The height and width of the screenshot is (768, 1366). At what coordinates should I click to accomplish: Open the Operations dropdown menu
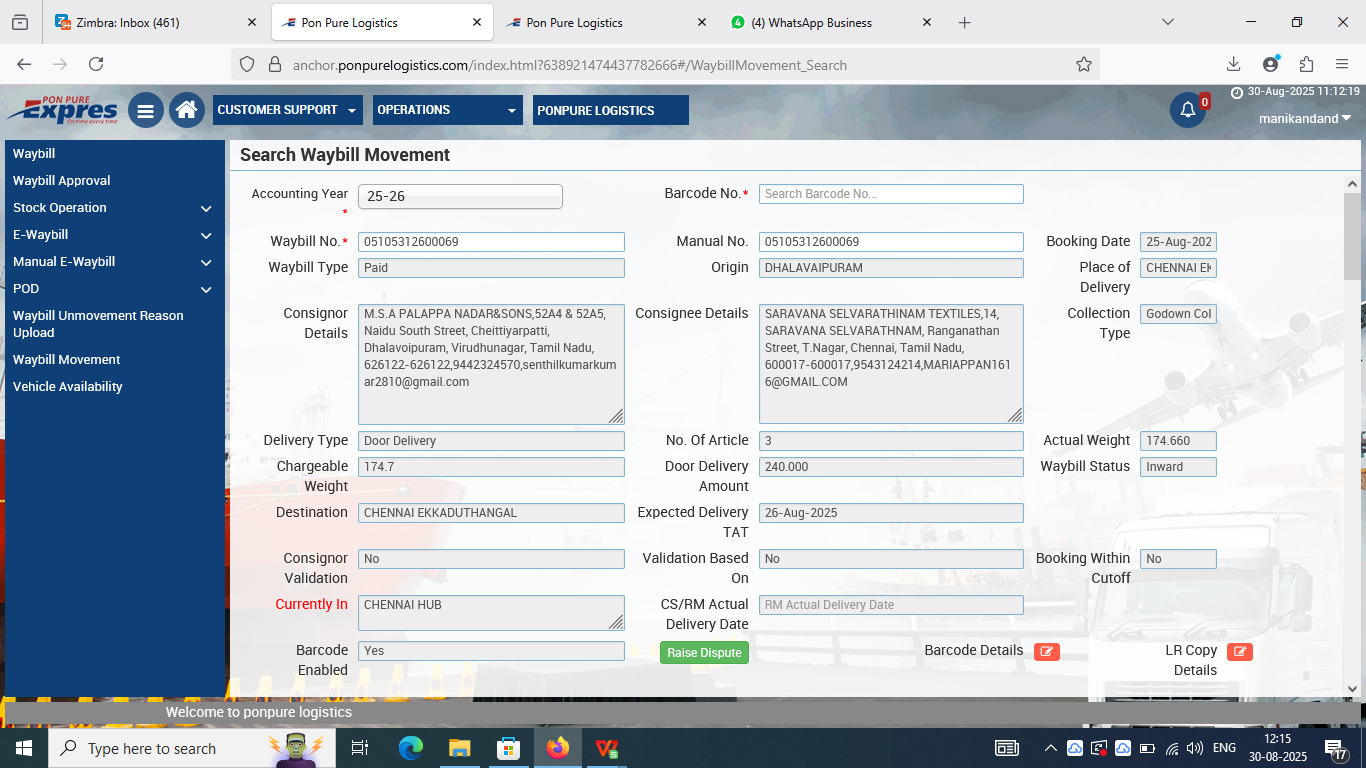coord(447,110)
